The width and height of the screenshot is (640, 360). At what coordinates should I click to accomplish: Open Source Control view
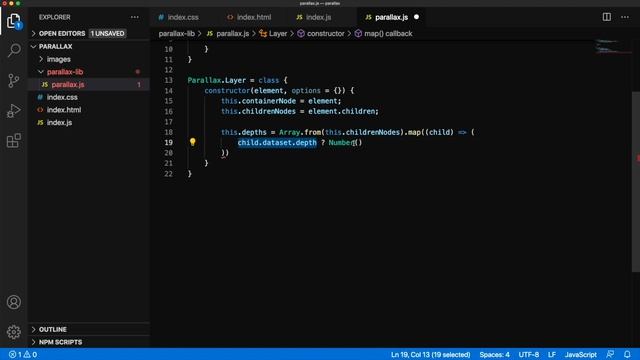tap(13, 80)
